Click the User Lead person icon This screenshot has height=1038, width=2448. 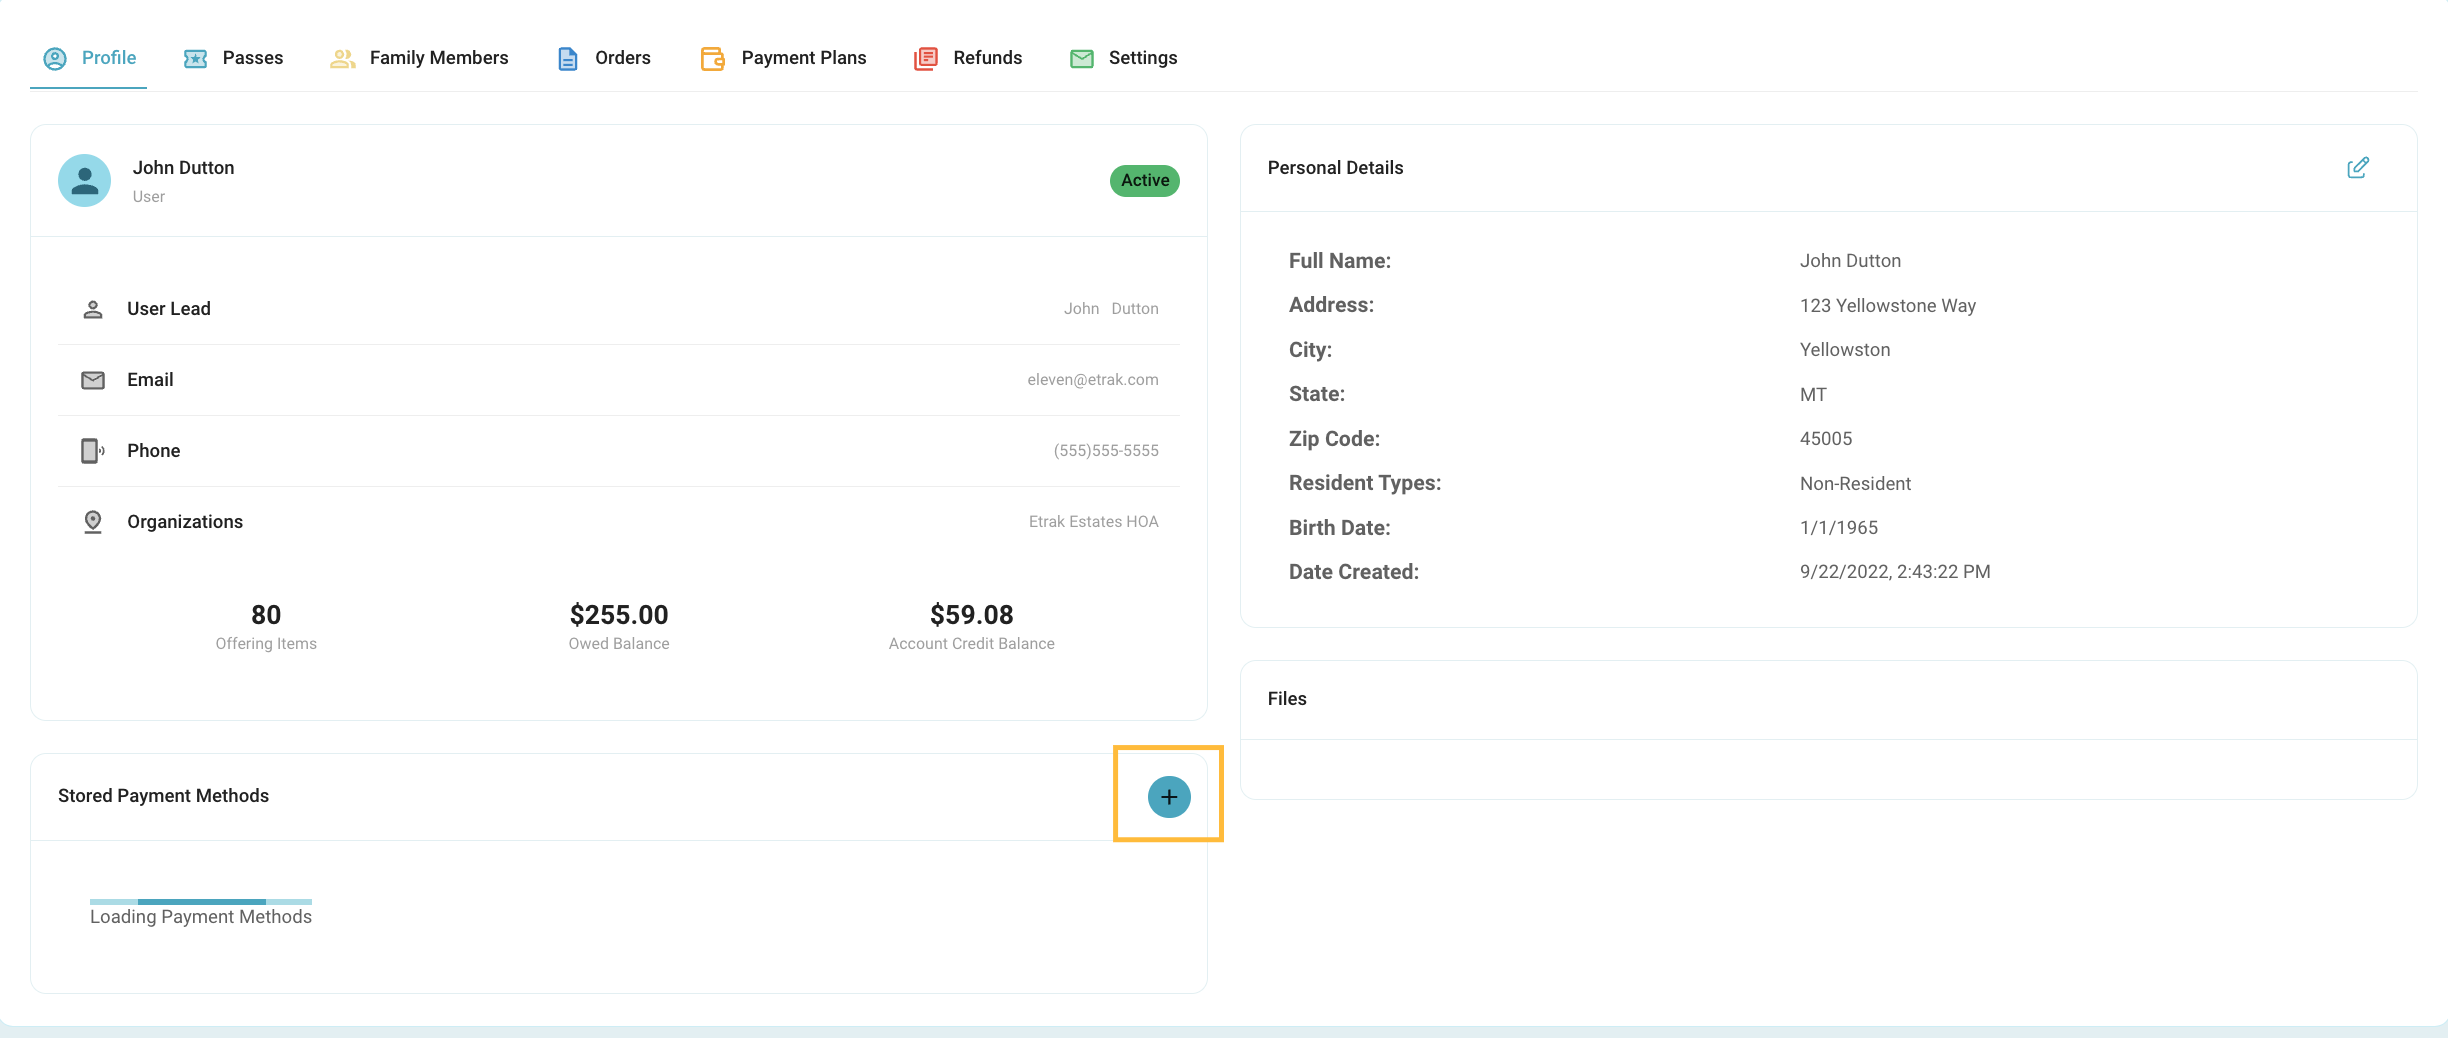pos(93,309)
